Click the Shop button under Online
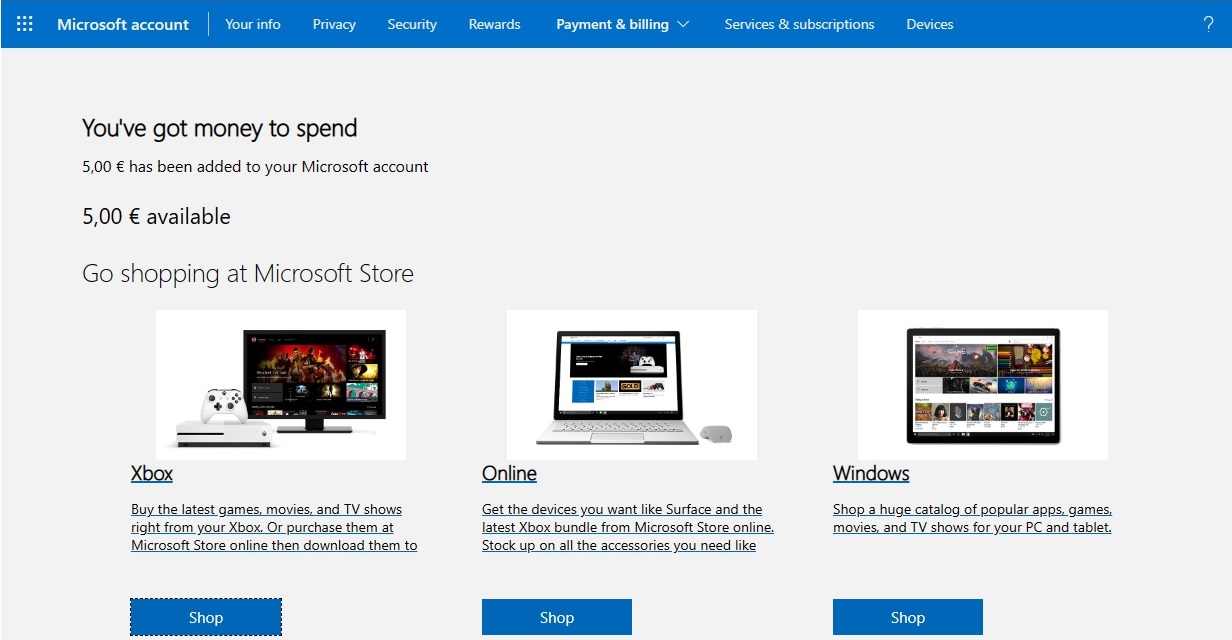 click(557, 617)
